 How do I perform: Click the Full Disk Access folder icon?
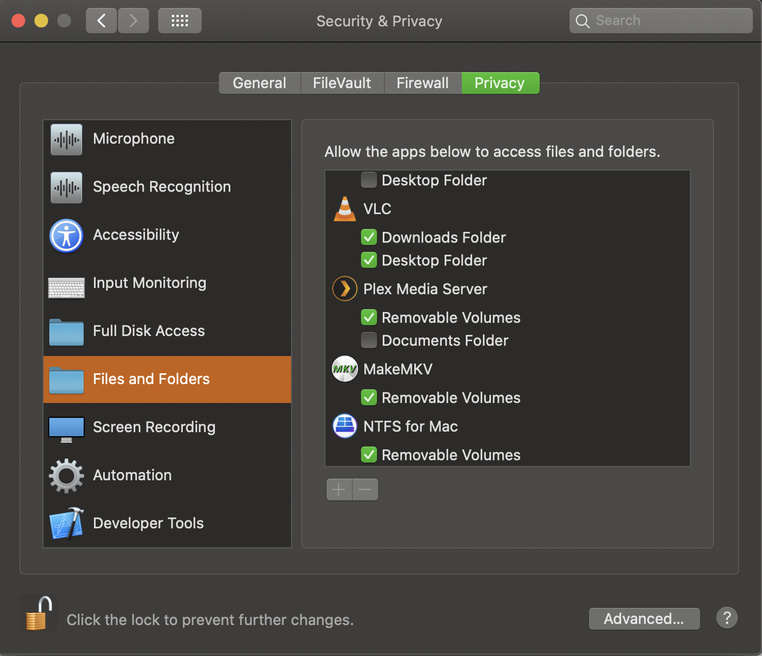[x=66, y=332]
